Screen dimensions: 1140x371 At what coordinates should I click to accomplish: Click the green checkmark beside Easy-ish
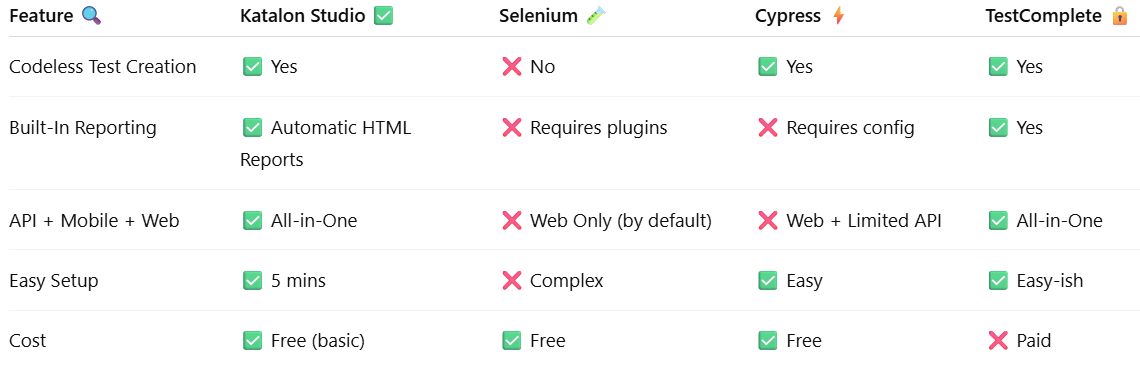pyautogui.click(x=998, y=280)
